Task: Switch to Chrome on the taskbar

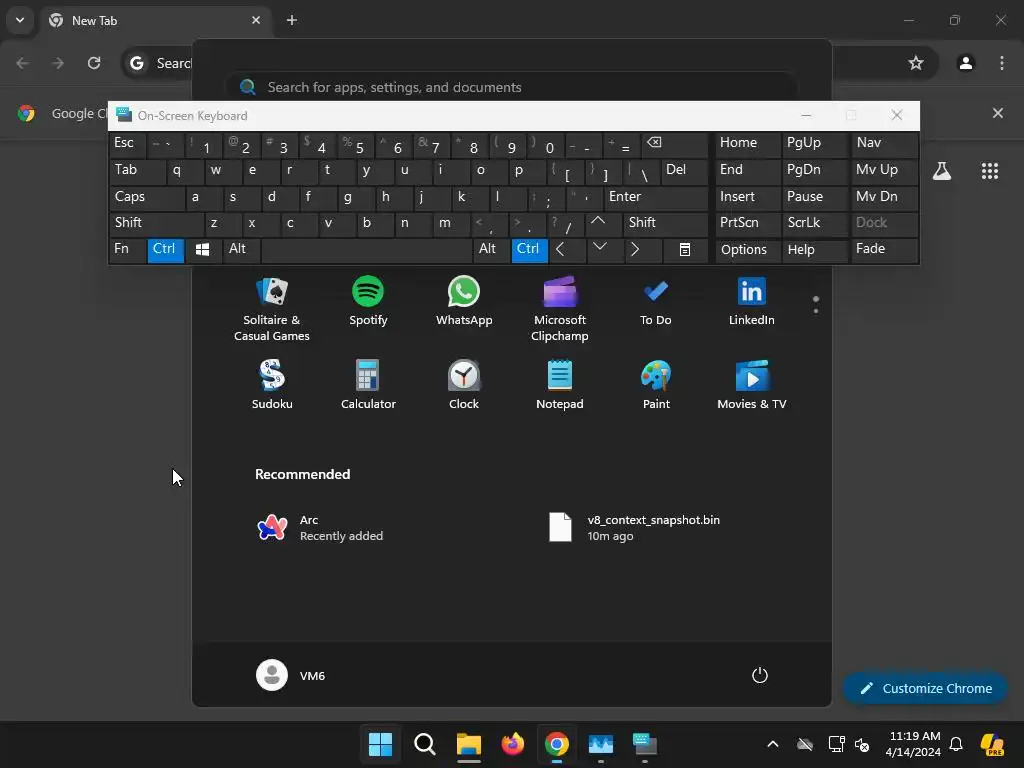Action: tap(556, 744)
